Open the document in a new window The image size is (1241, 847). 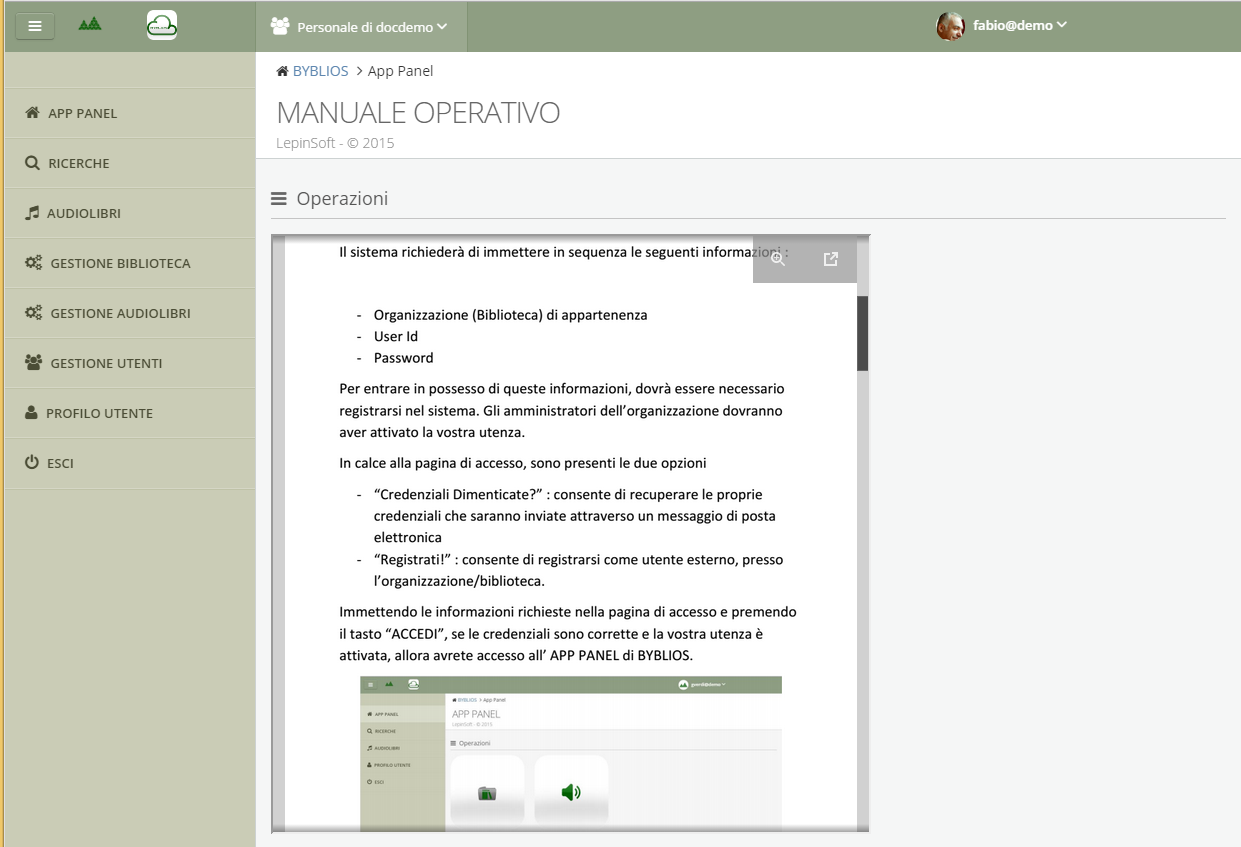pyautogui.click(x=831, y=259)
